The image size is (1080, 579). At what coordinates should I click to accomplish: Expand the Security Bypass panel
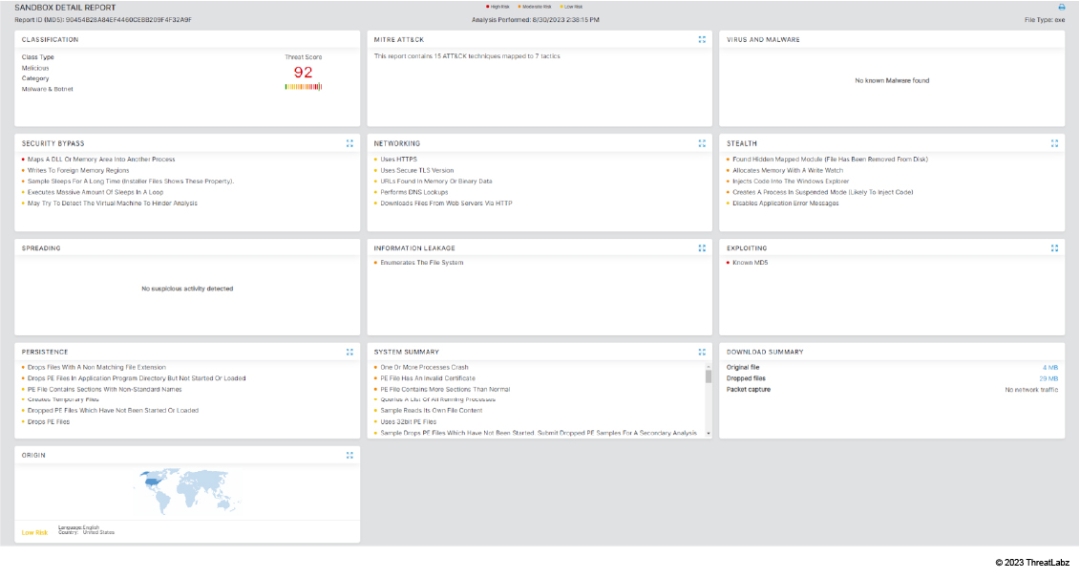349,143
